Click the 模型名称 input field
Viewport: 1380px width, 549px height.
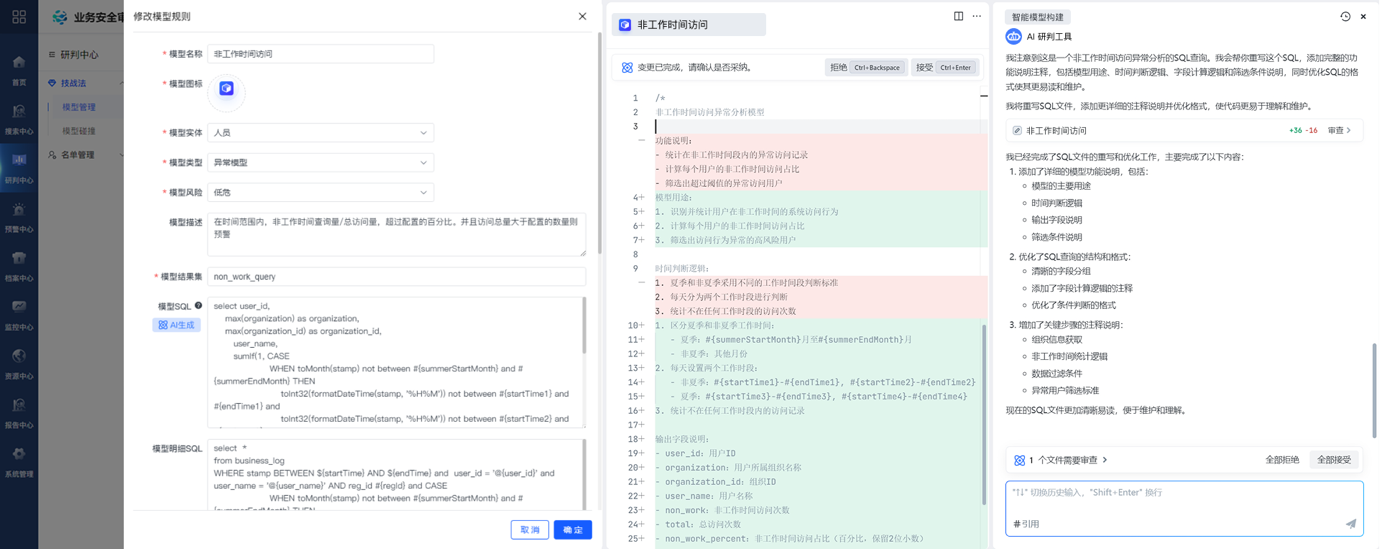[x=320, y=54]
